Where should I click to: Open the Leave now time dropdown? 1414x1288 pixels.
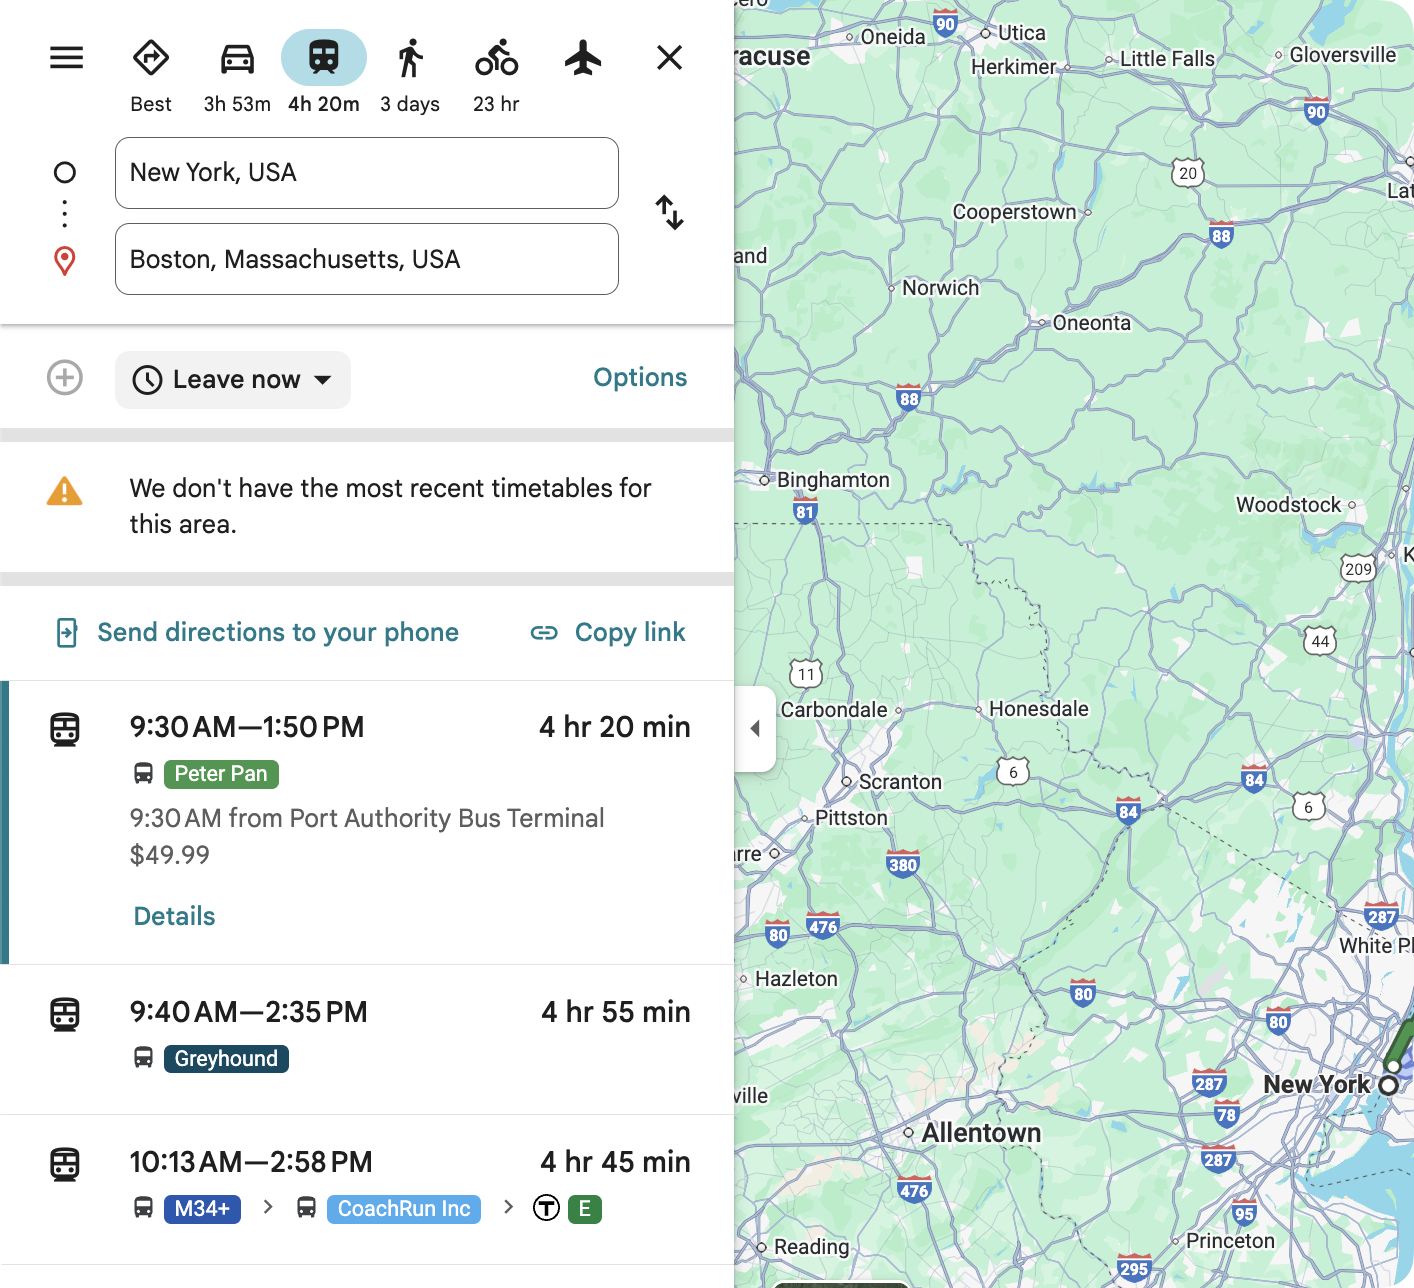point(233,380)
